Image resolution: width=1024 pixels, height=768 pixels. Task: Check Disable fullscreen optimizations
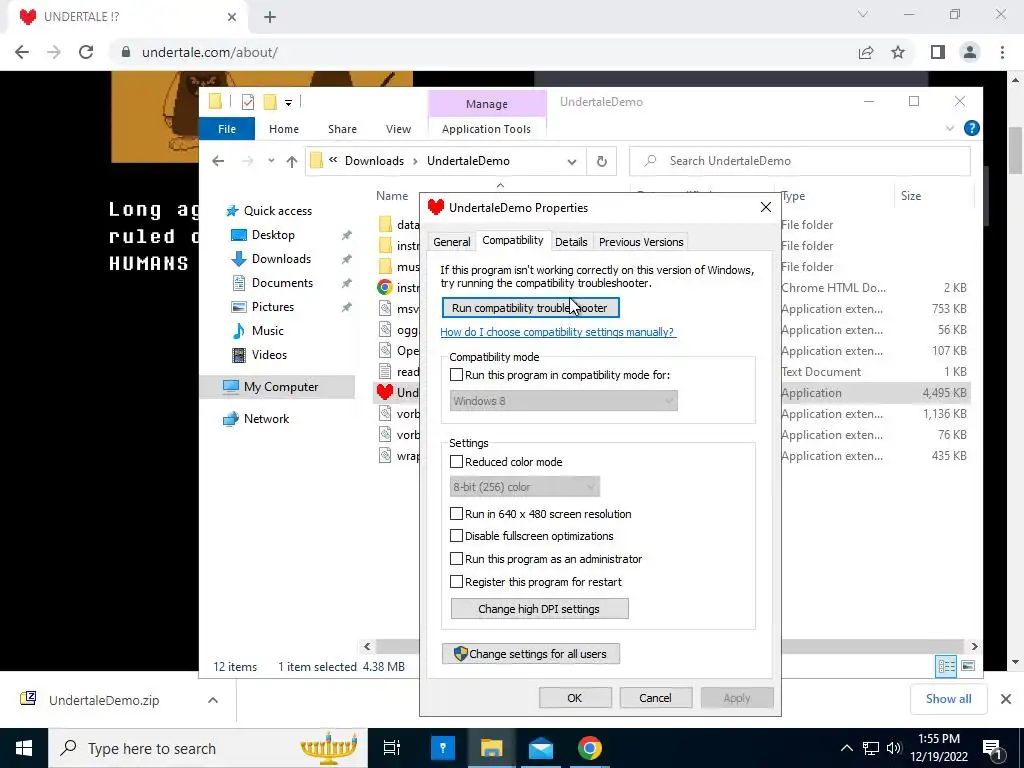tap(456, 536)
